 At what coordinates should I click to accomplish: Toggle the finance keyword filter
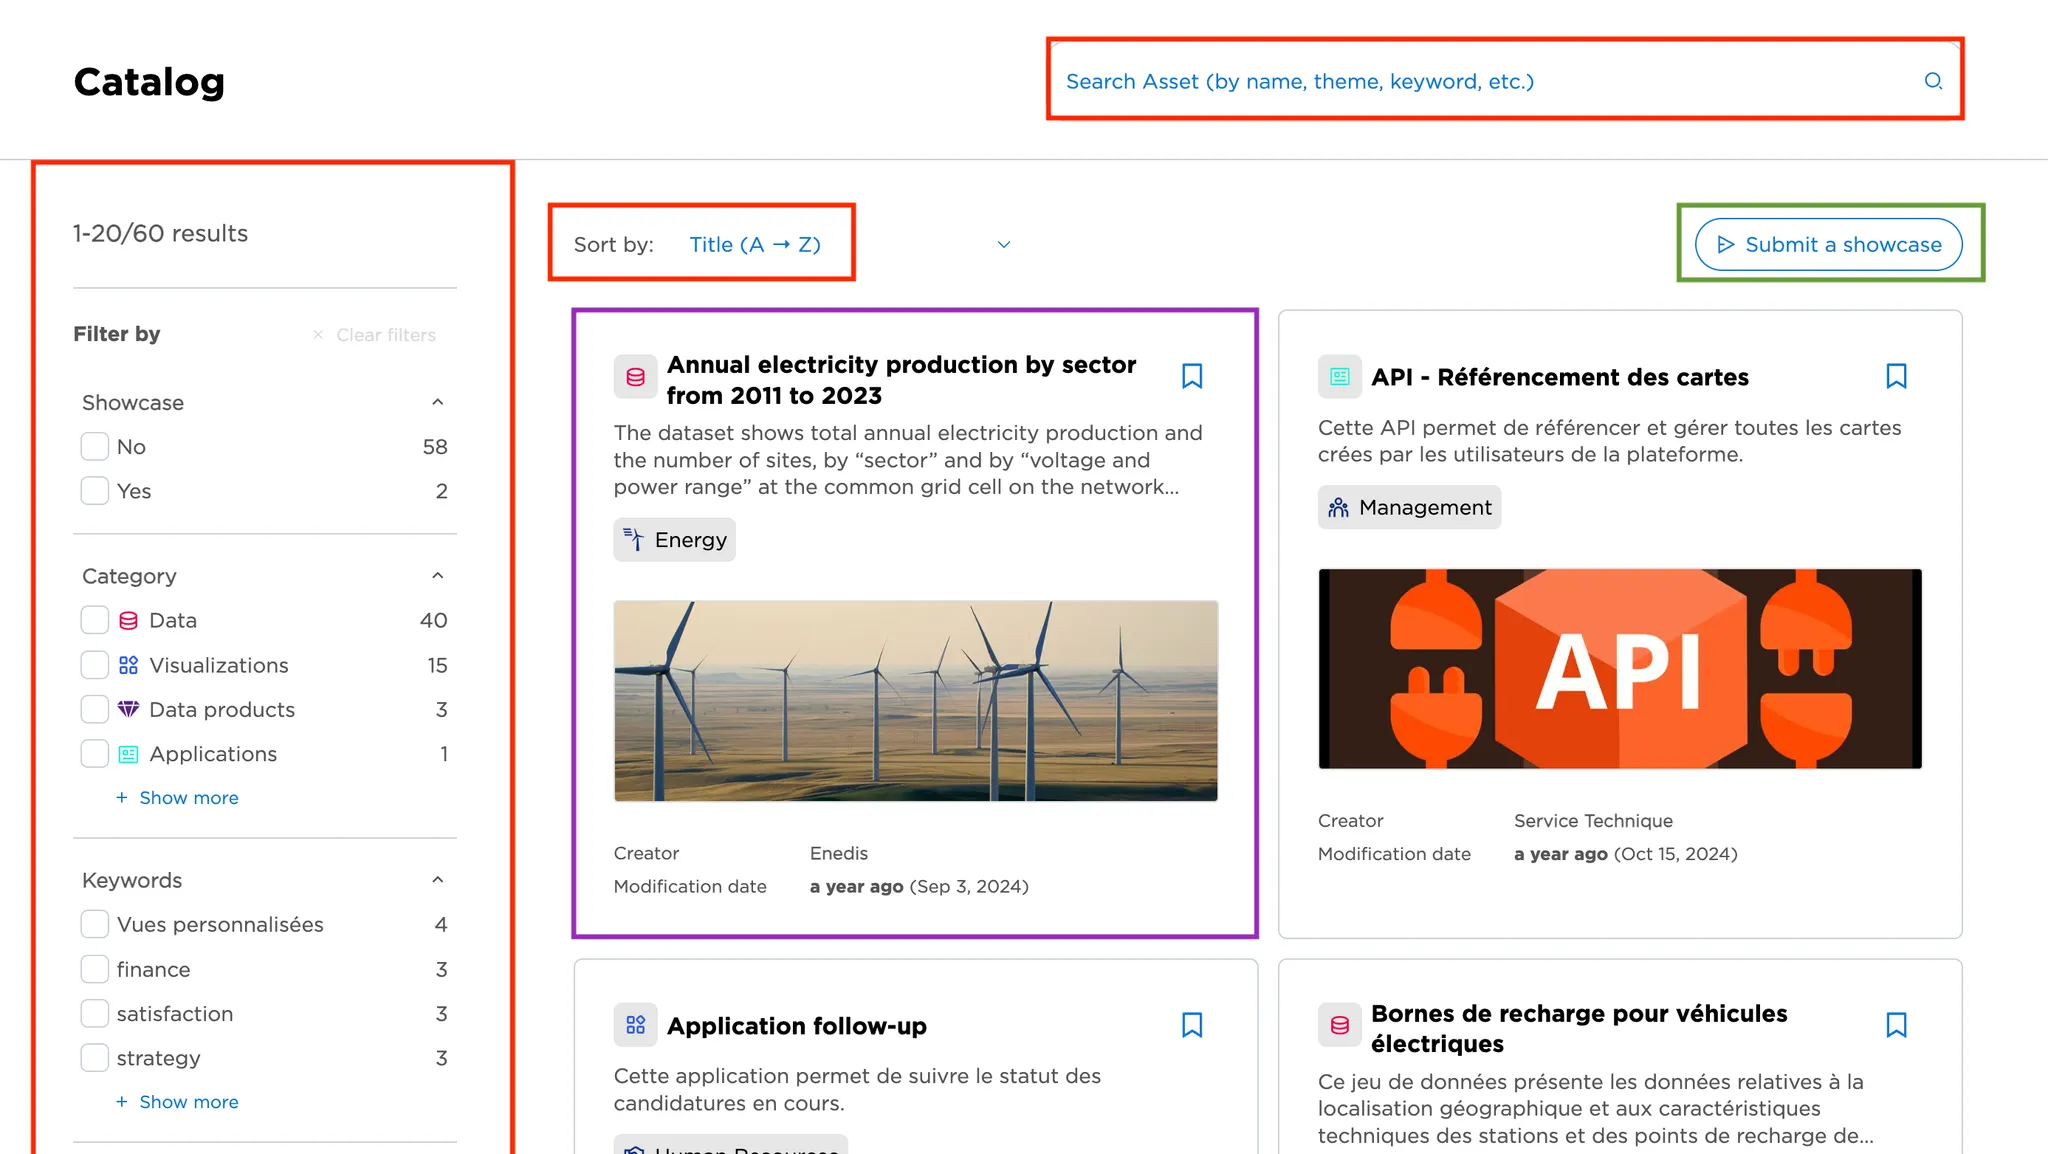(95, 969)
